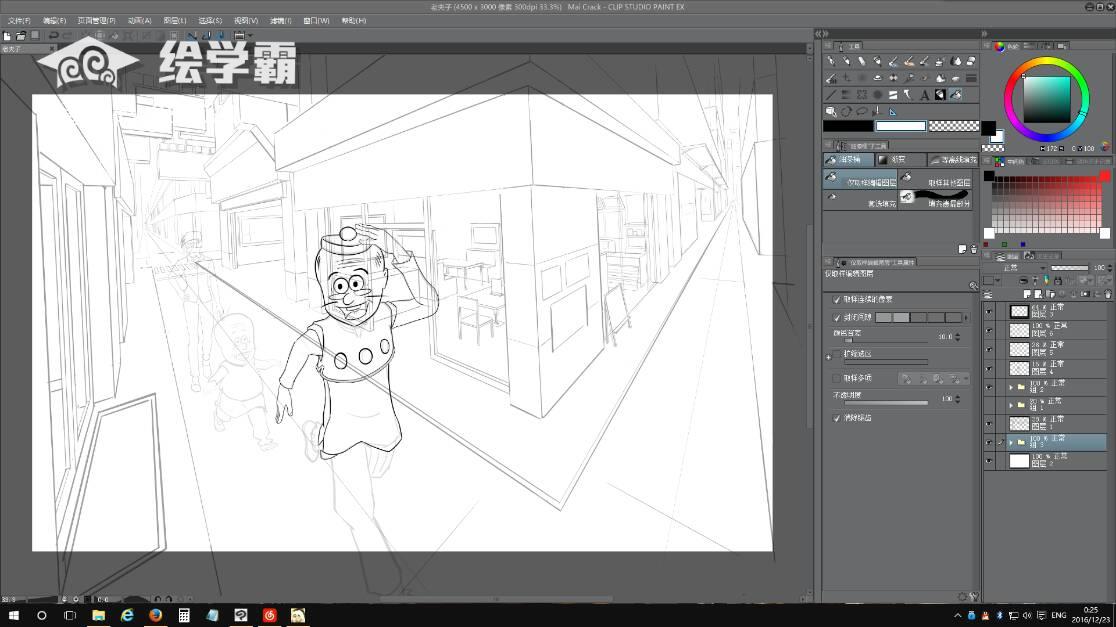The height and width of the screenshot is (627, 1116).
Task: Select 仅取样编辑图层 sub tool
Action: (861, 179)
